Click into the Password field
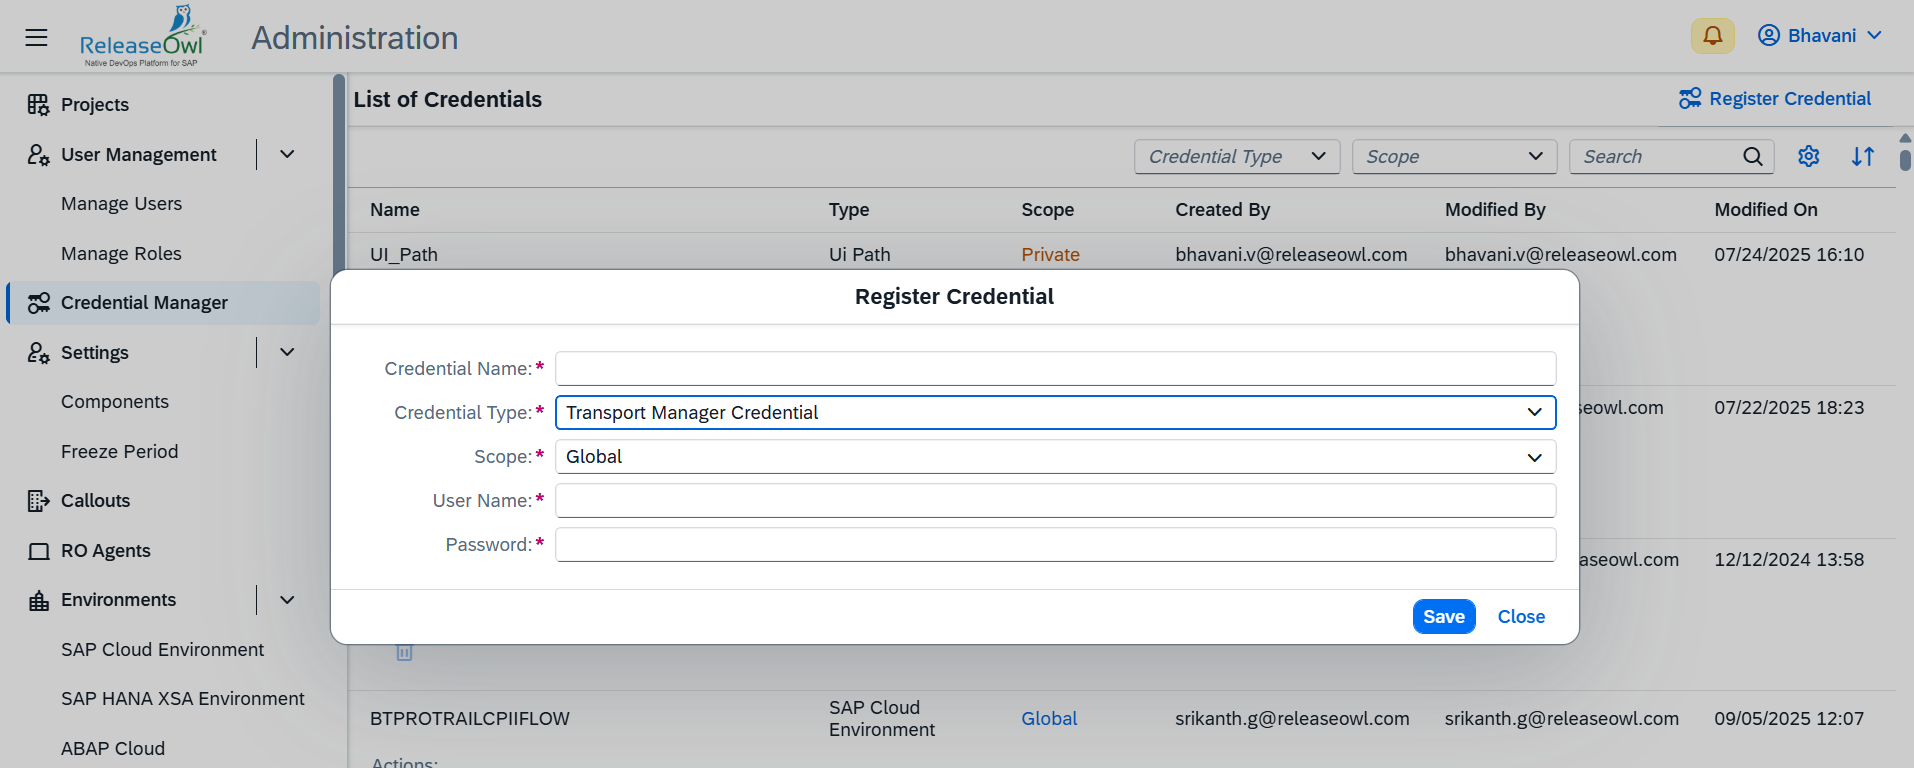1914x768 pixels. [x=1055, y=545]
